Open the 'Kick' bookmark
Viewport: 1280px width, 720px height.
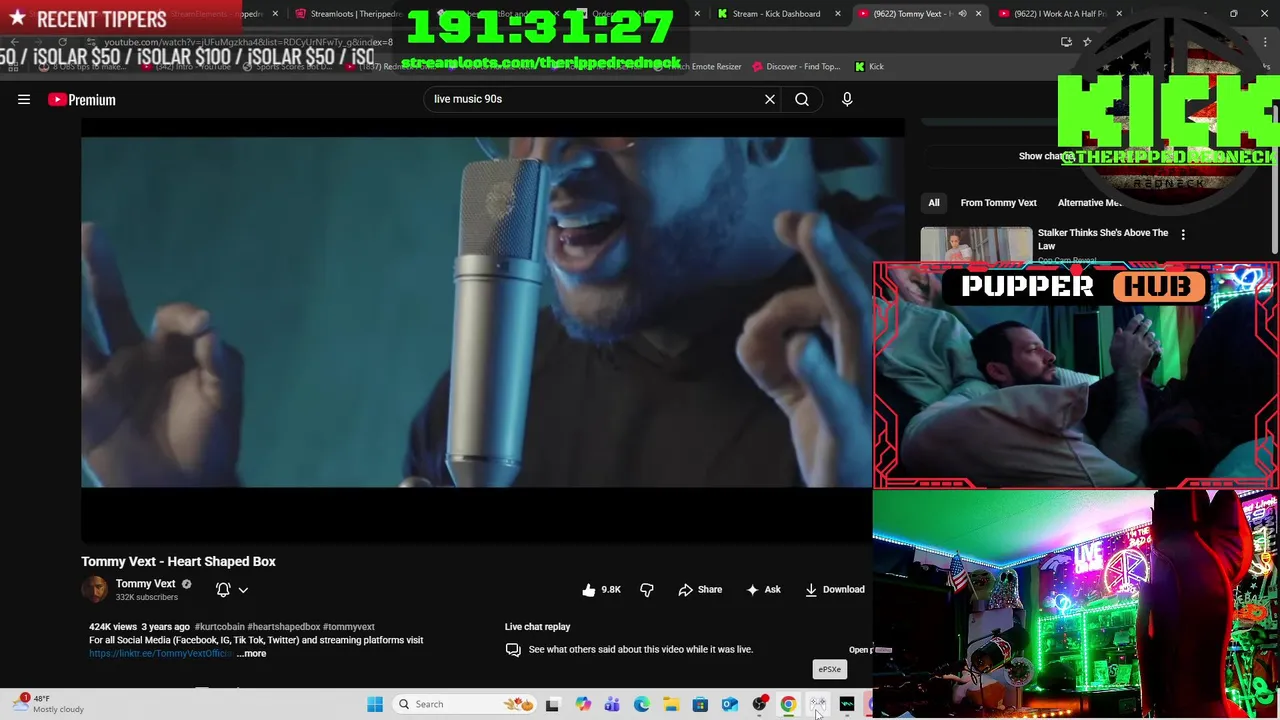869,66
